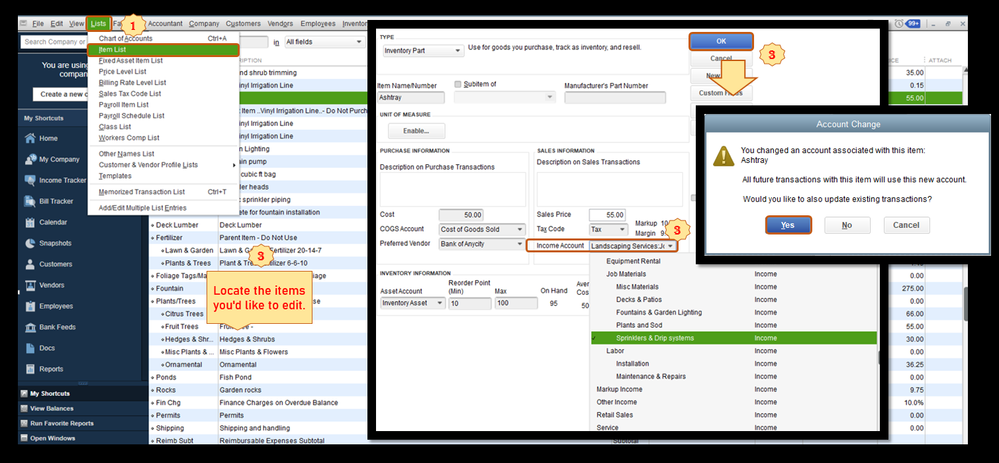The width and height of the screenshot is (999, 463).
Task: Open the Asset Account dropdown
Action: tap(412, 304)
